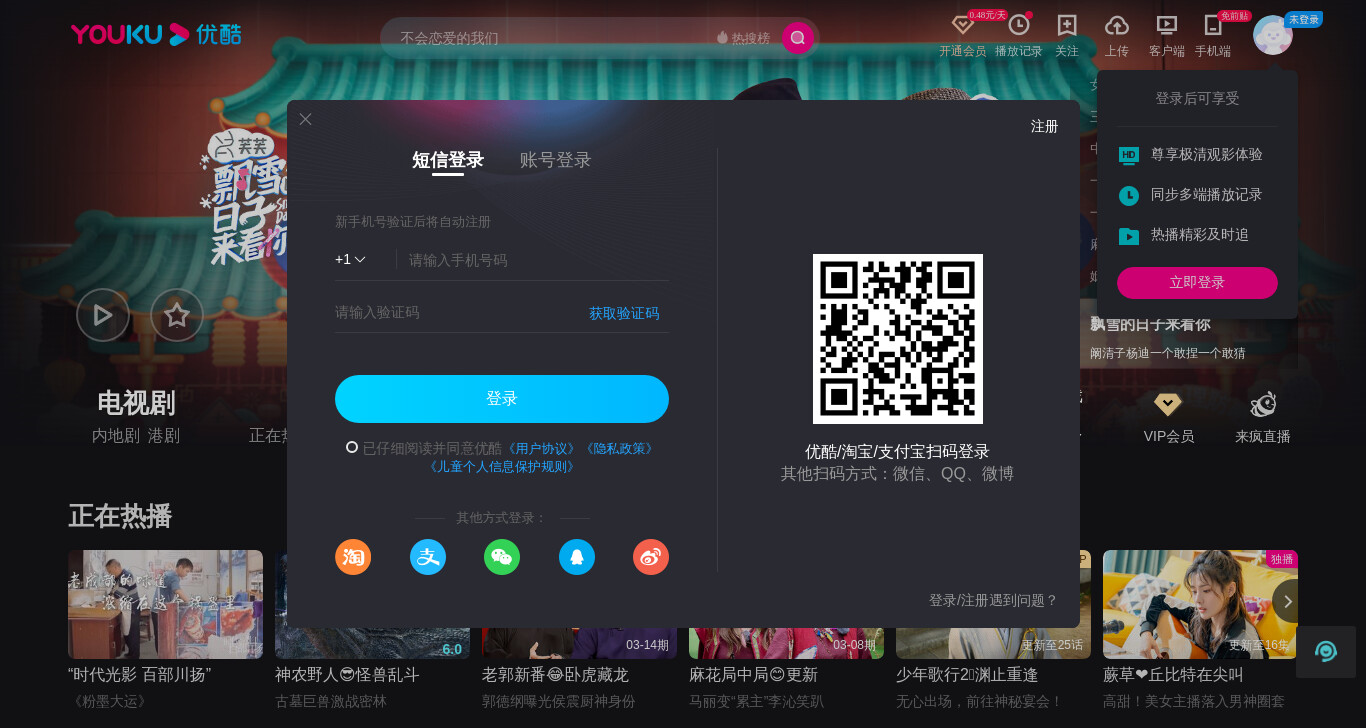The height and width of the screenshot is (728, 1366).
Task: Click the 少年歌行2 title text
Action: click(967, 675)
